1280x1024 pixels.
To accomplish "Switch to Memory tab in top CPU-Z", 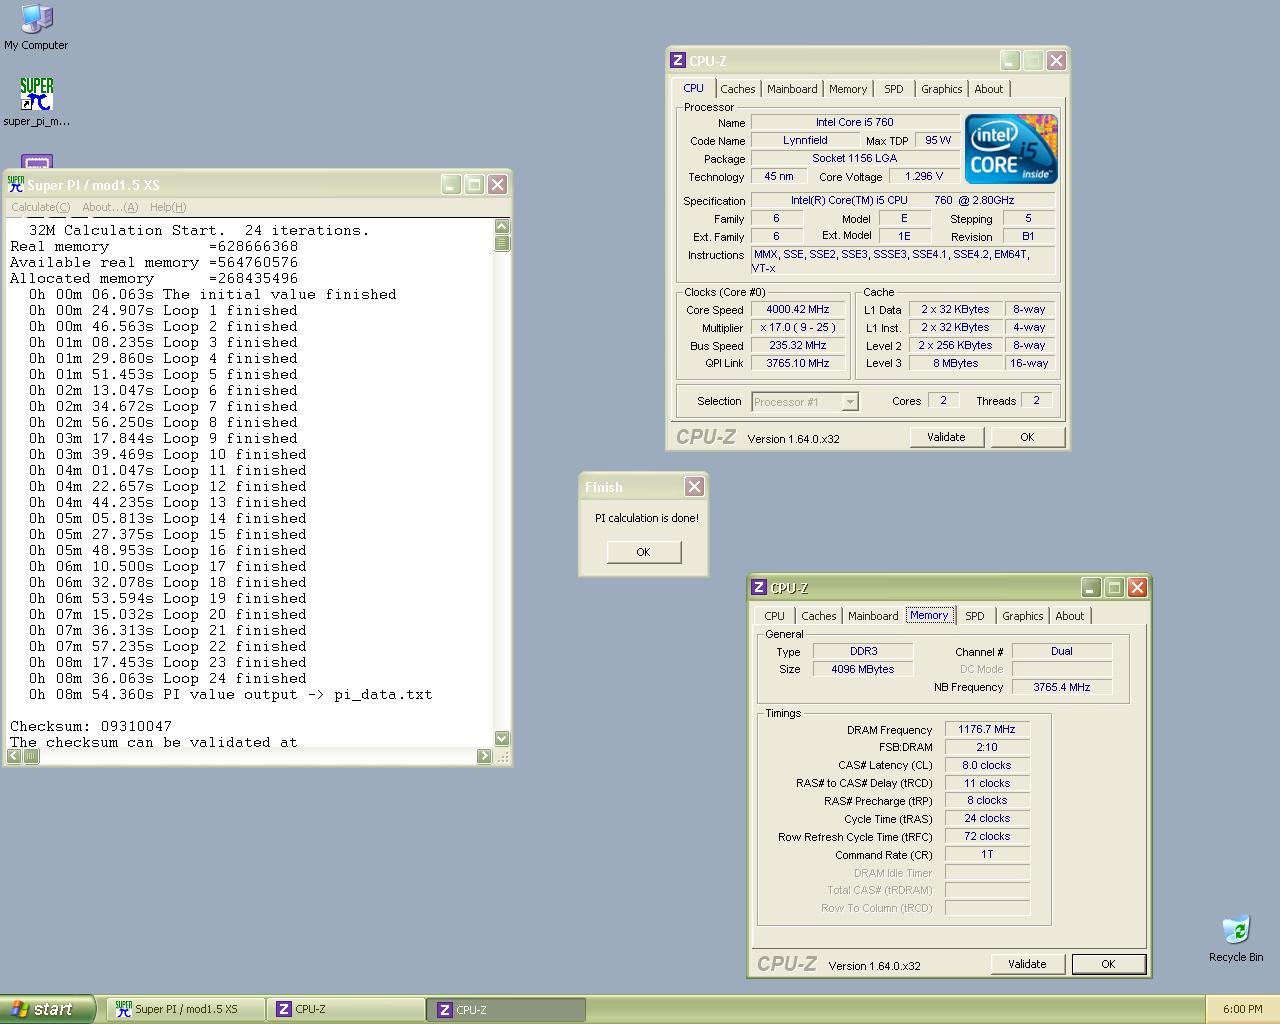I will [848, 89].
